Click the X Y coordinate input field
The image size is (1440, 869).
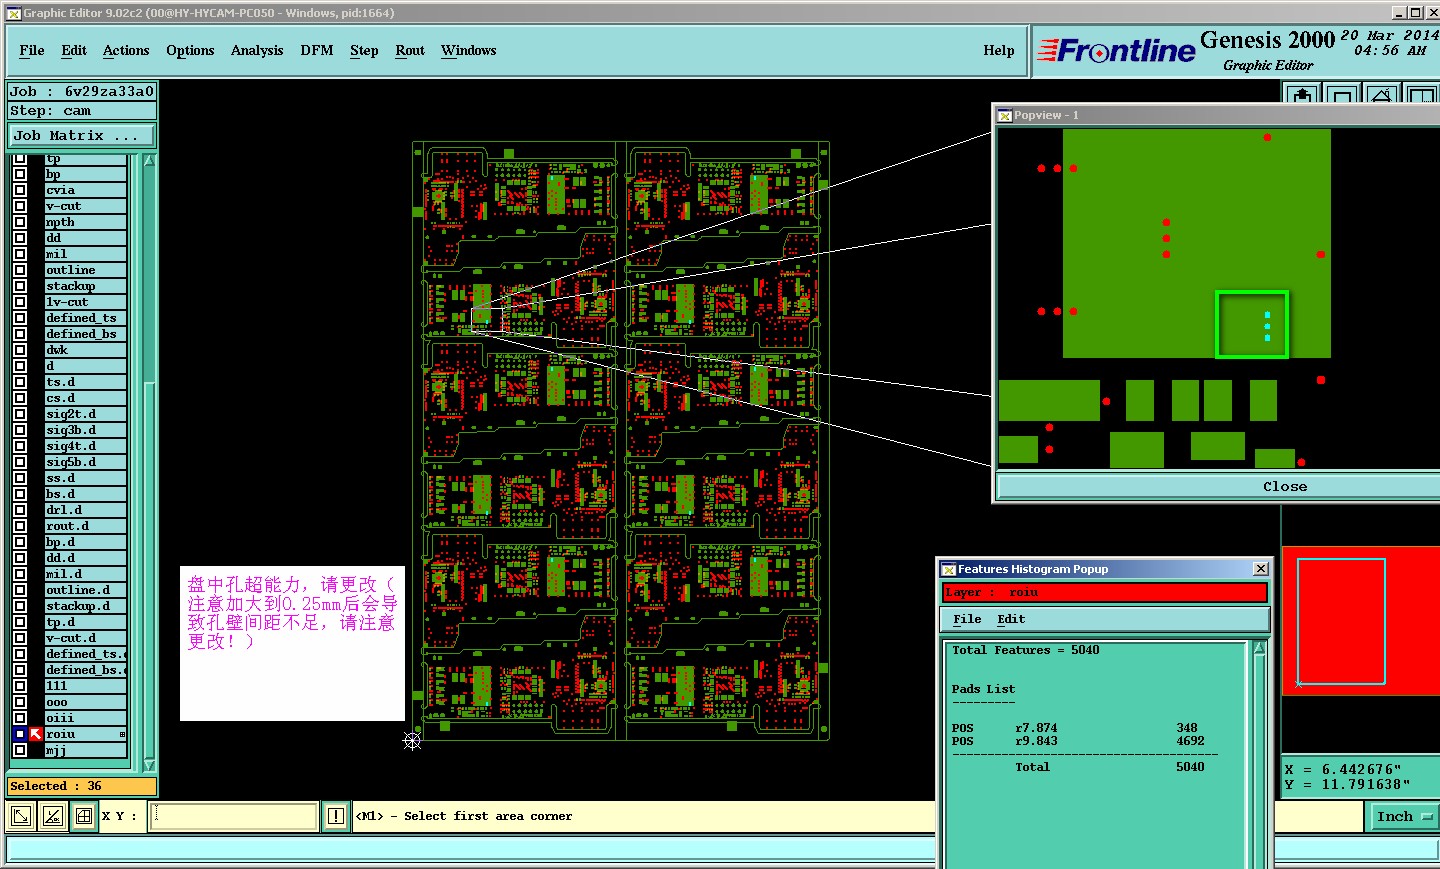[234, 817]
